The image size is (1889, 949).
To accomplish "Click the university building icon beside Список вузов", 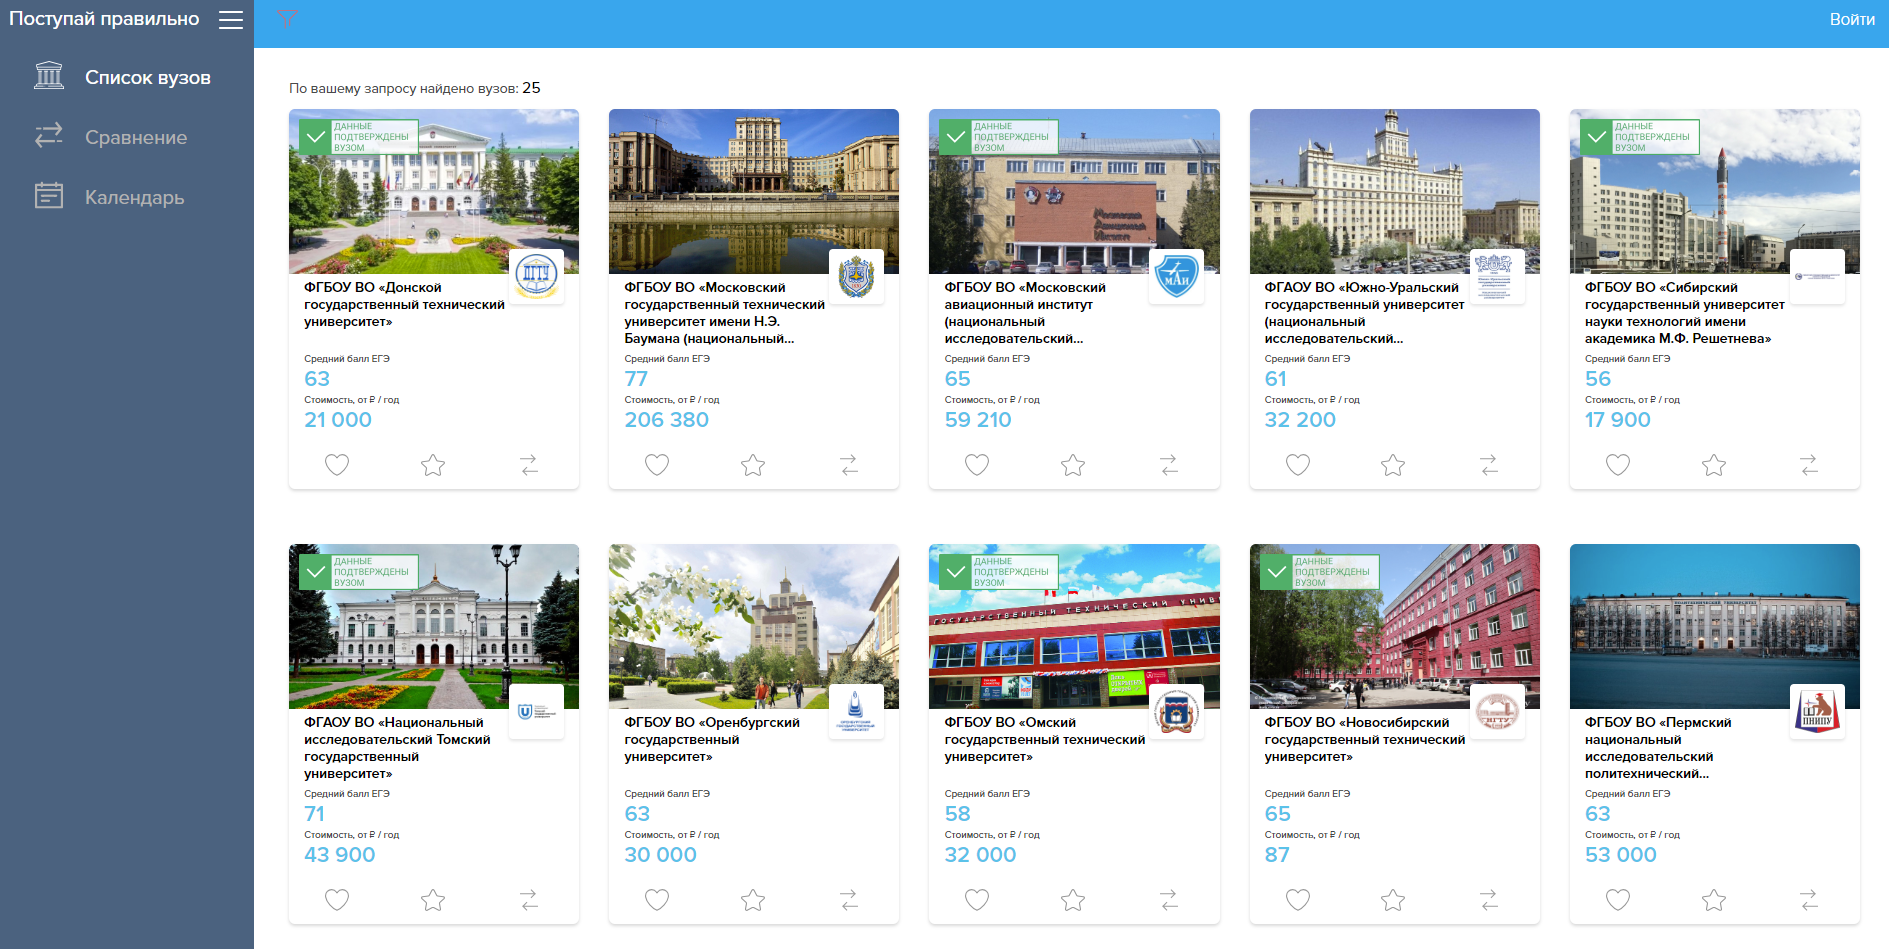I will [49, 75].
